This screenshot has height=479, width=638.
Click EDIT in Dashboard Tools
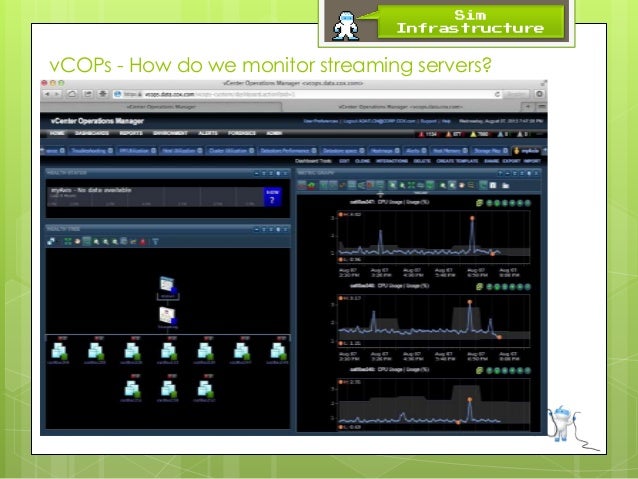[x=344, y=161]
